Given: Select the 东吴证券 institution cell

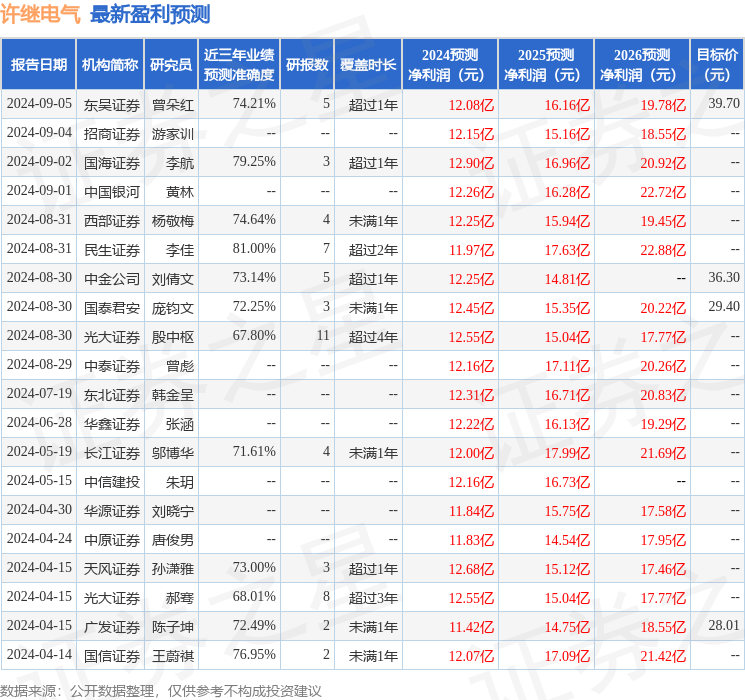Looking at the screenshot, I should (112, 105).
